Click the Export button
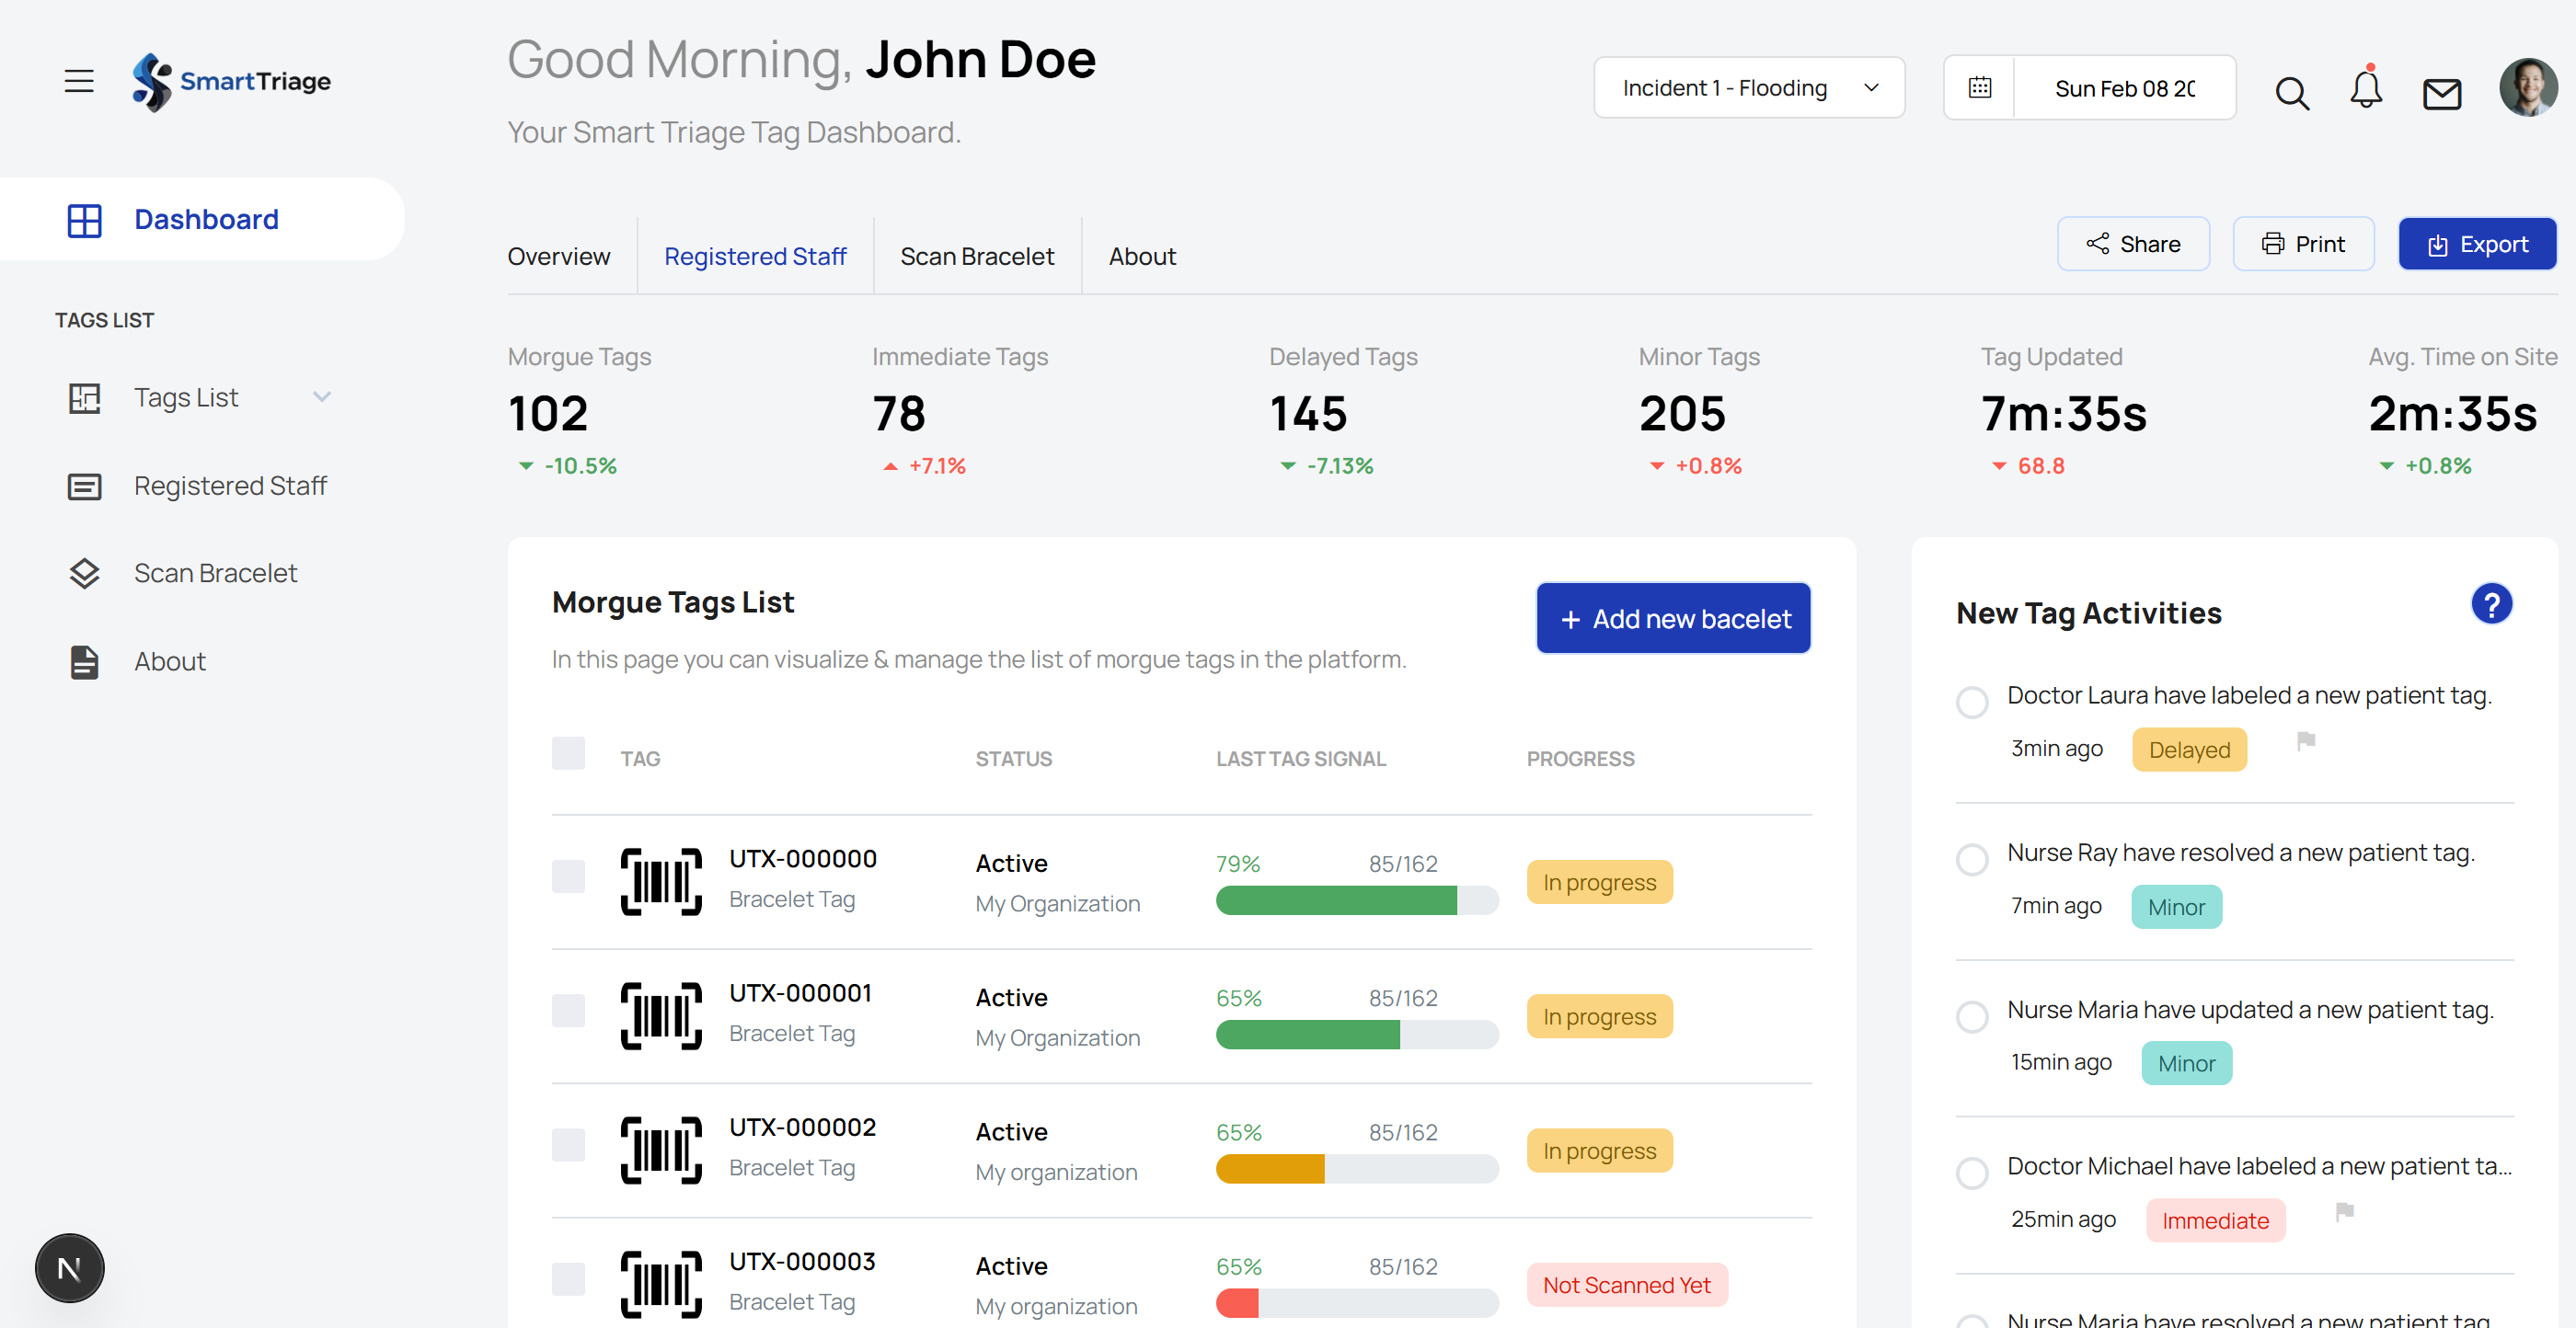The height and width of the screenshot is (1328, 2576). [x=2476, y=244]
